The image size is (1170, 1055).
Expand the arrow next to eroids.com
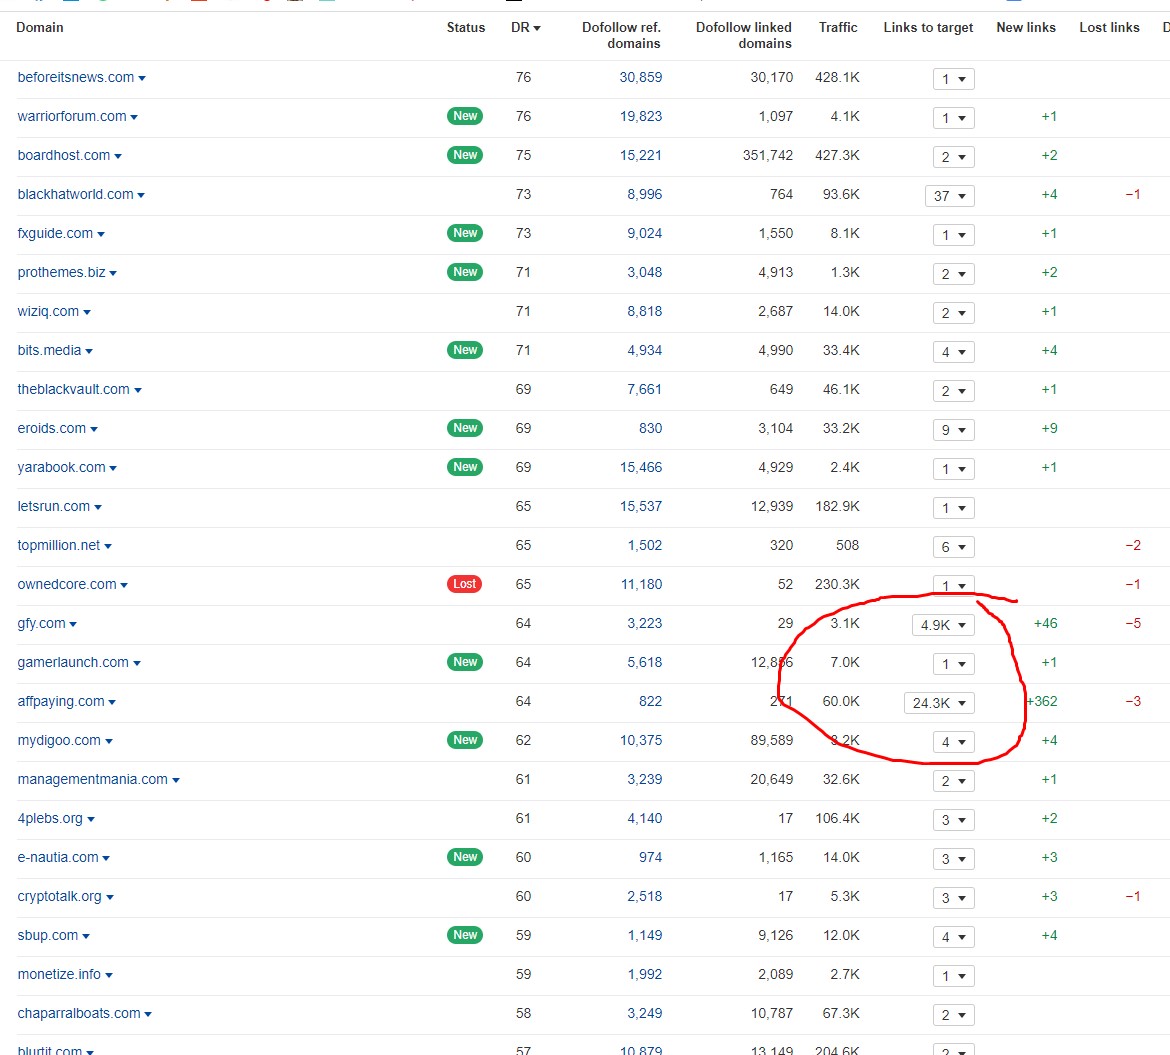click(x=93, y=430)
